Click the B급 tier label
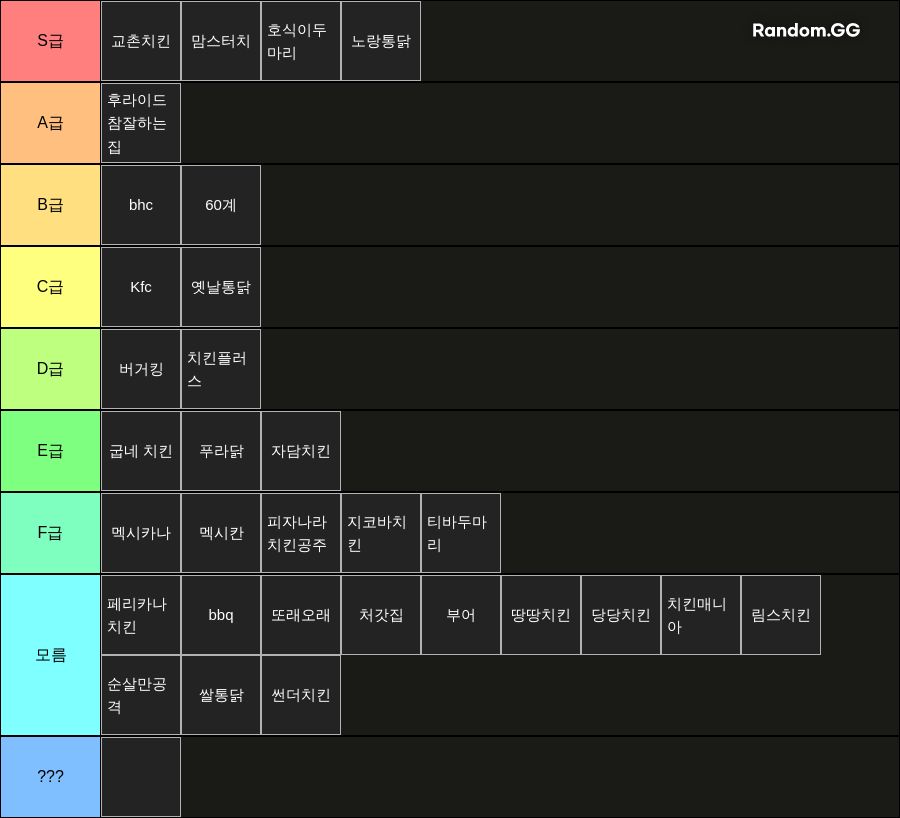The image size is (900, 818). click(51, 205)
